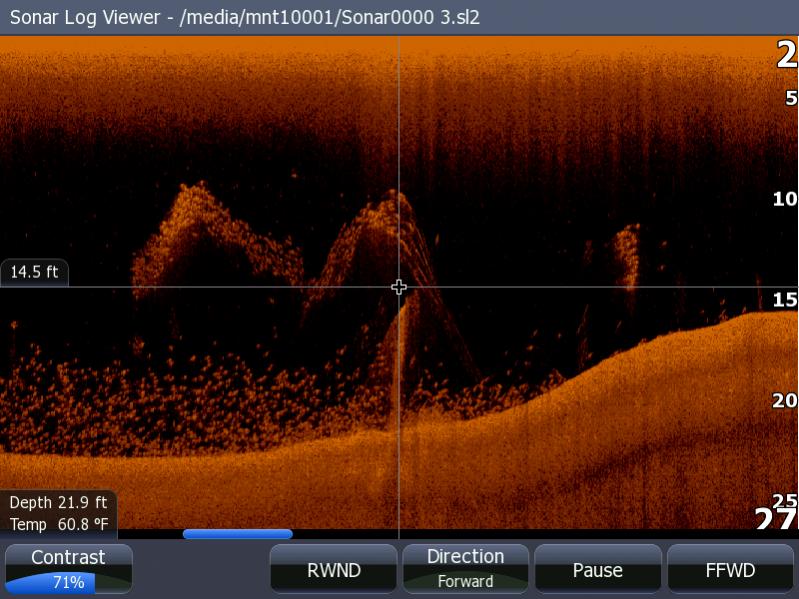Select the 14.5 ft cursor depth label
799x599 pixels.
click(34, 271)
